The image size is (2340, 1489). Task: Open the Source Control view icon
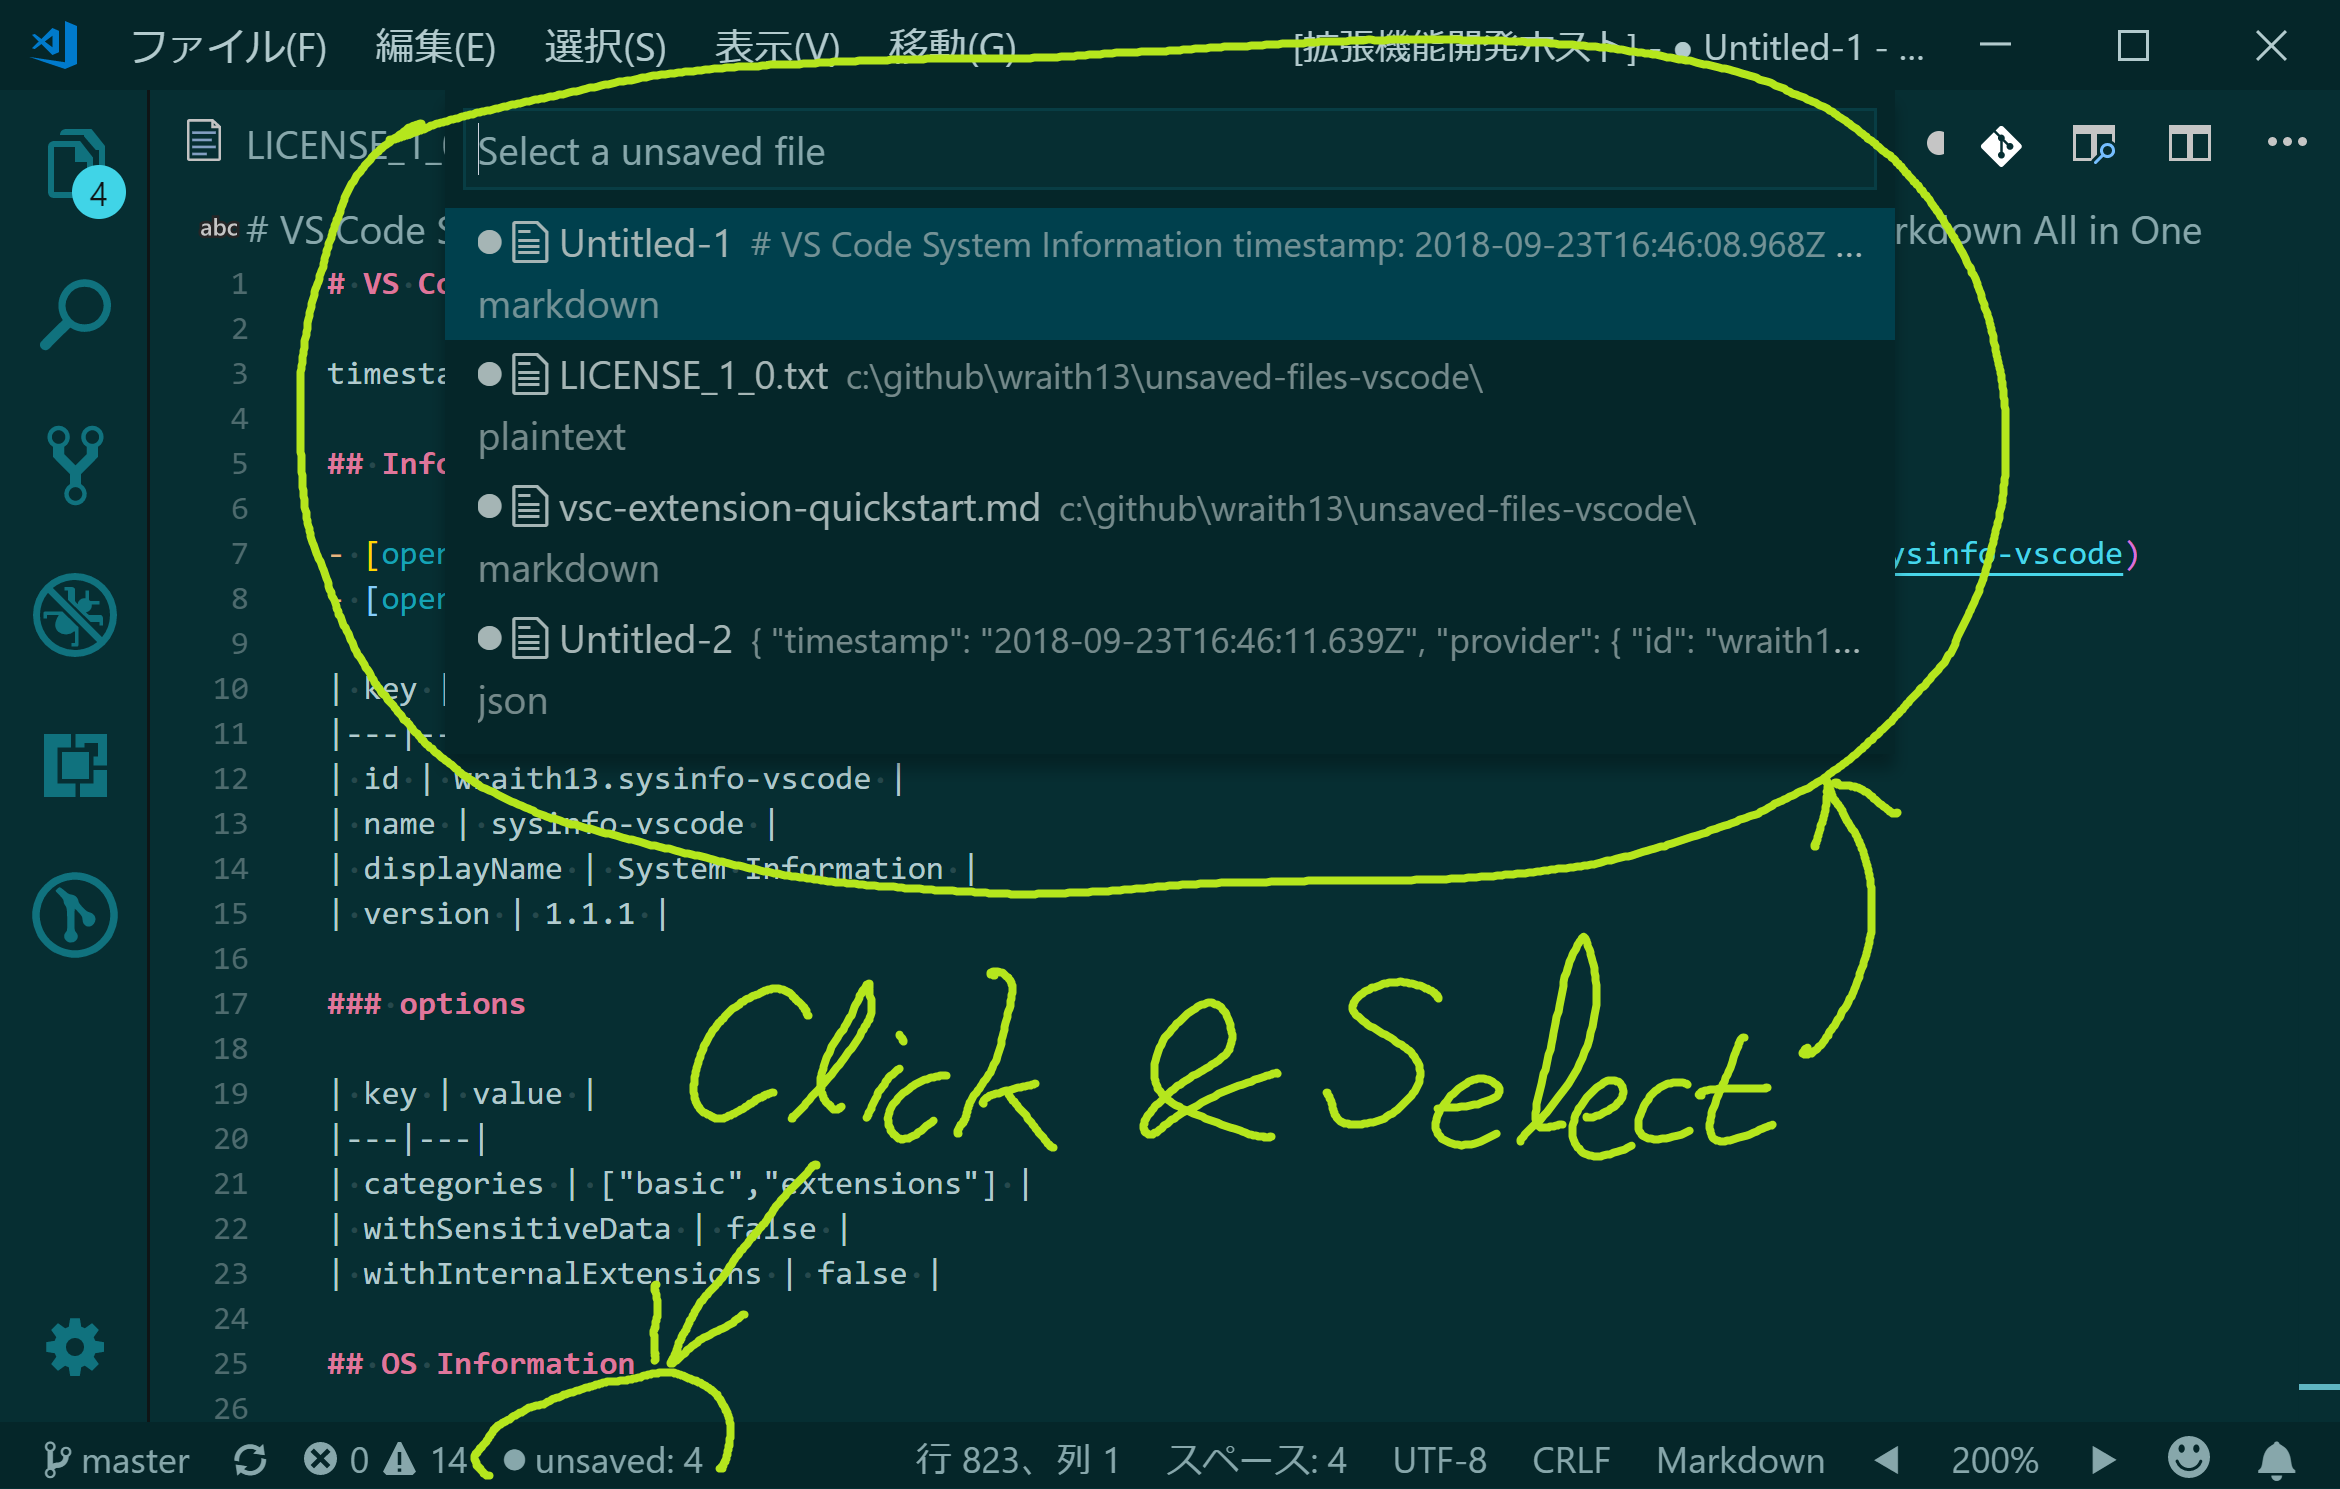tap(75, 465)
